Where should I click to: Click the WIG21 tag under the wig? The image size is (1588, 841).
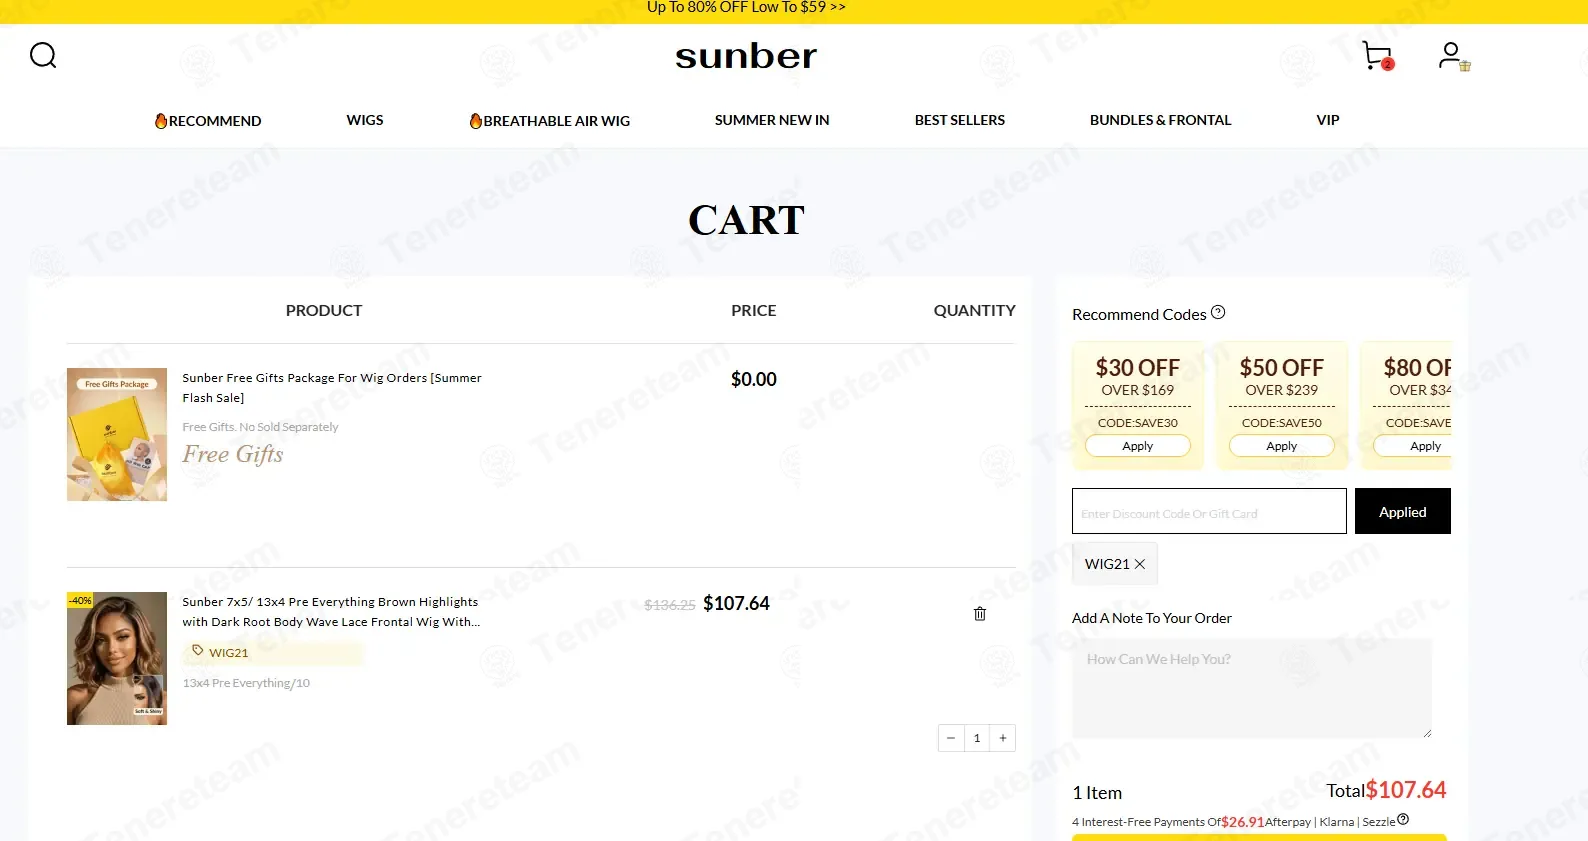(273, 653)
